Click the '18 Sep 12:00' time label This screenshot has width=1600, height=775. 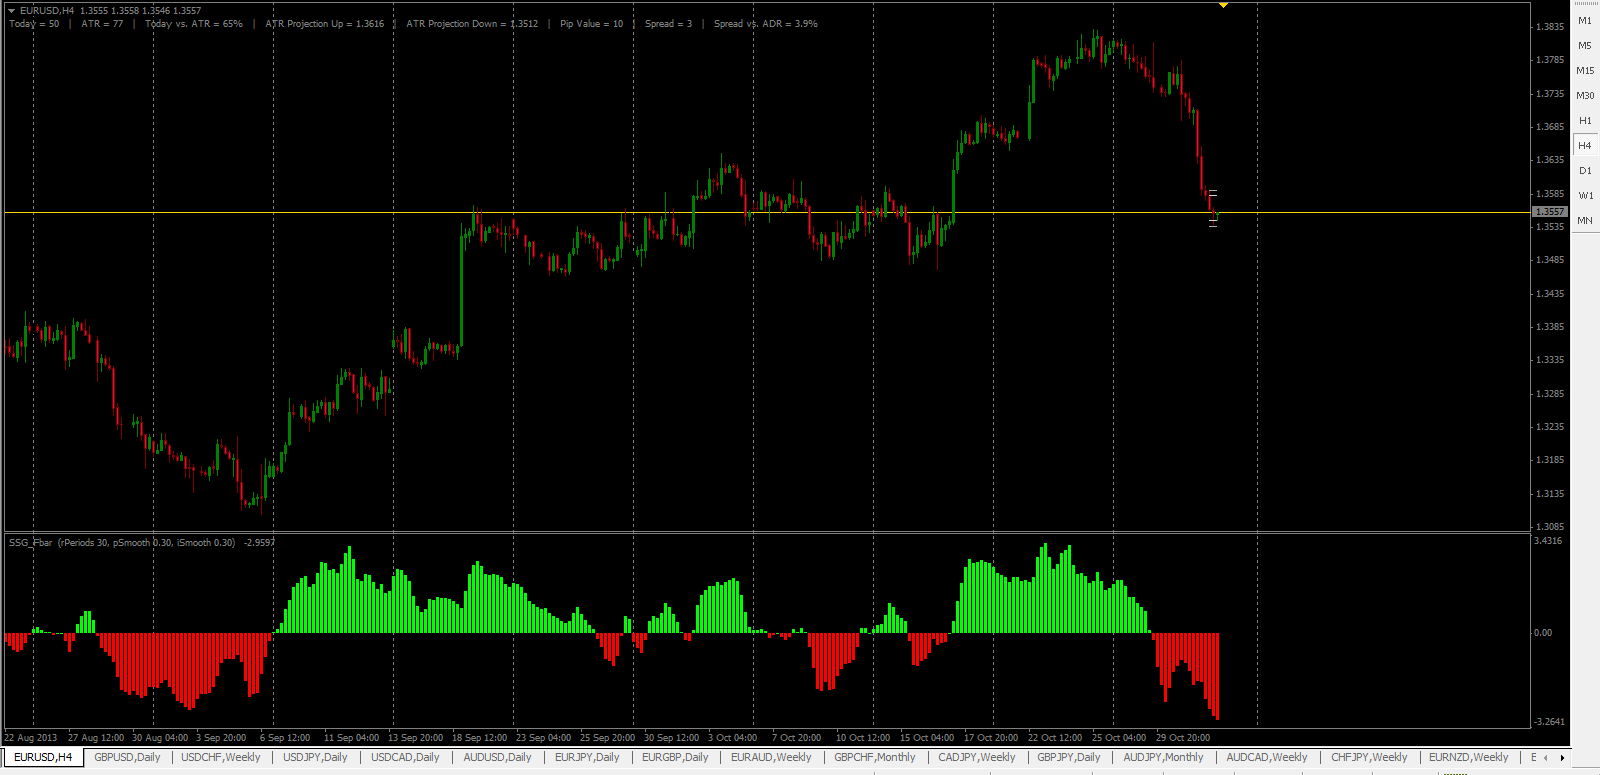point(480,738)
